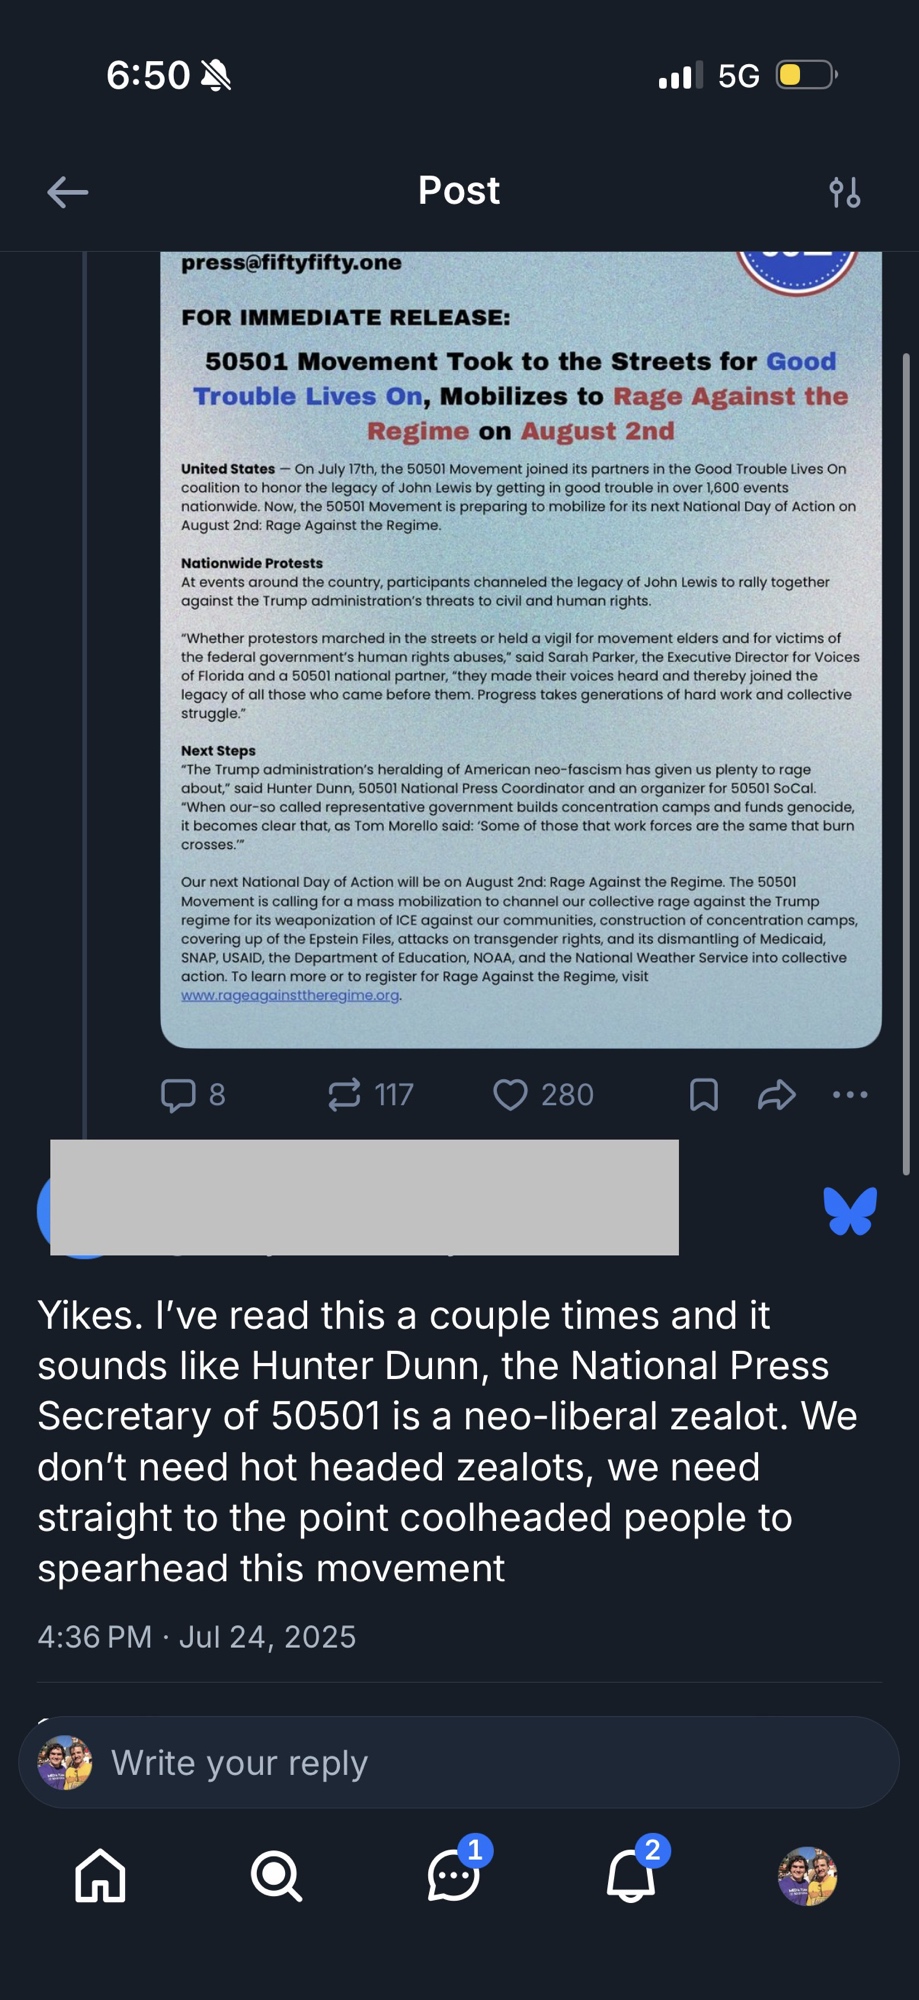
Task: Tap the post timestamp Jul 24, 2025
Action: click(x=197, y=1637)
